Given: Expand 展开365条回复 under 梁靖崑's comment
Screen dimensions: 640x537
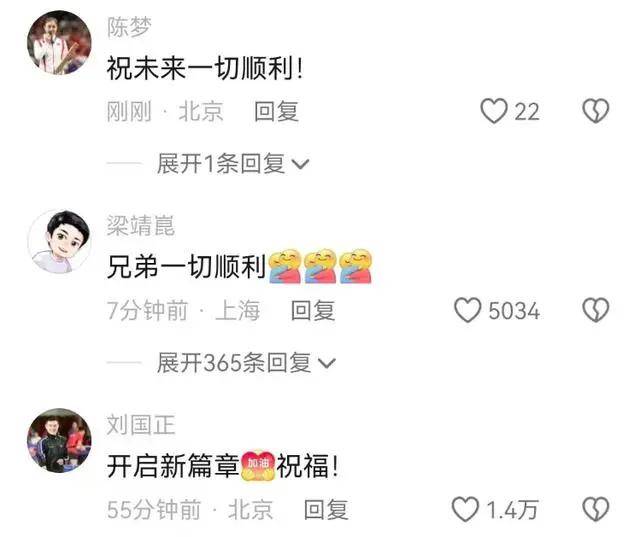Looking at the screenshot, I should tap(246, 363).
